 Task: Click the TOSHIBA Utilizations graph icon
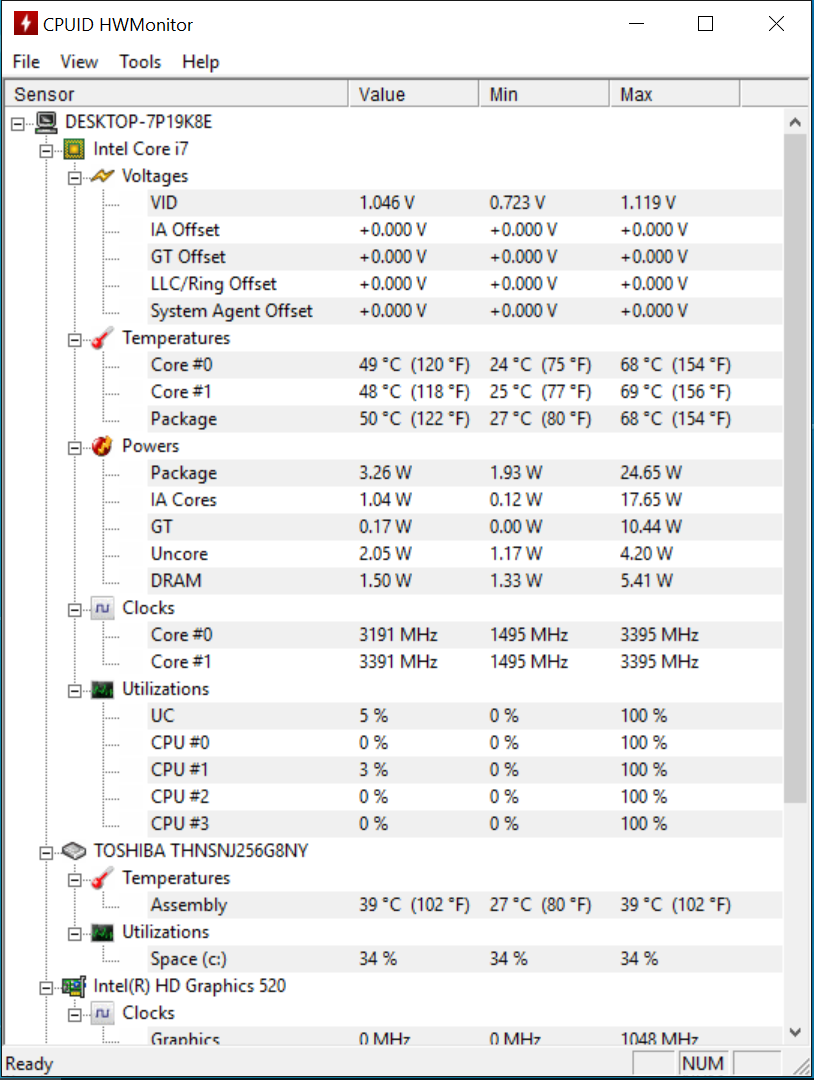tap(103, 933)
